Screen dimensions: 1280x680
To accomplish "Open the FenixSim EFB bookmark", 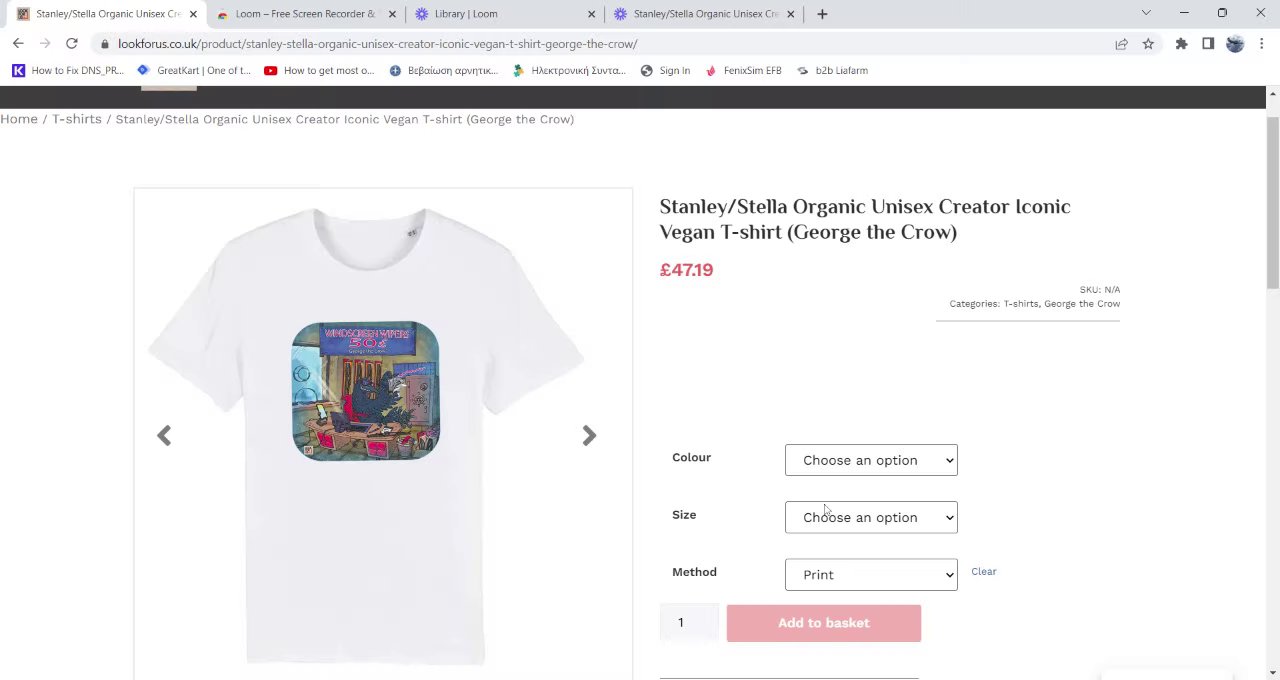I will point(751,71).
